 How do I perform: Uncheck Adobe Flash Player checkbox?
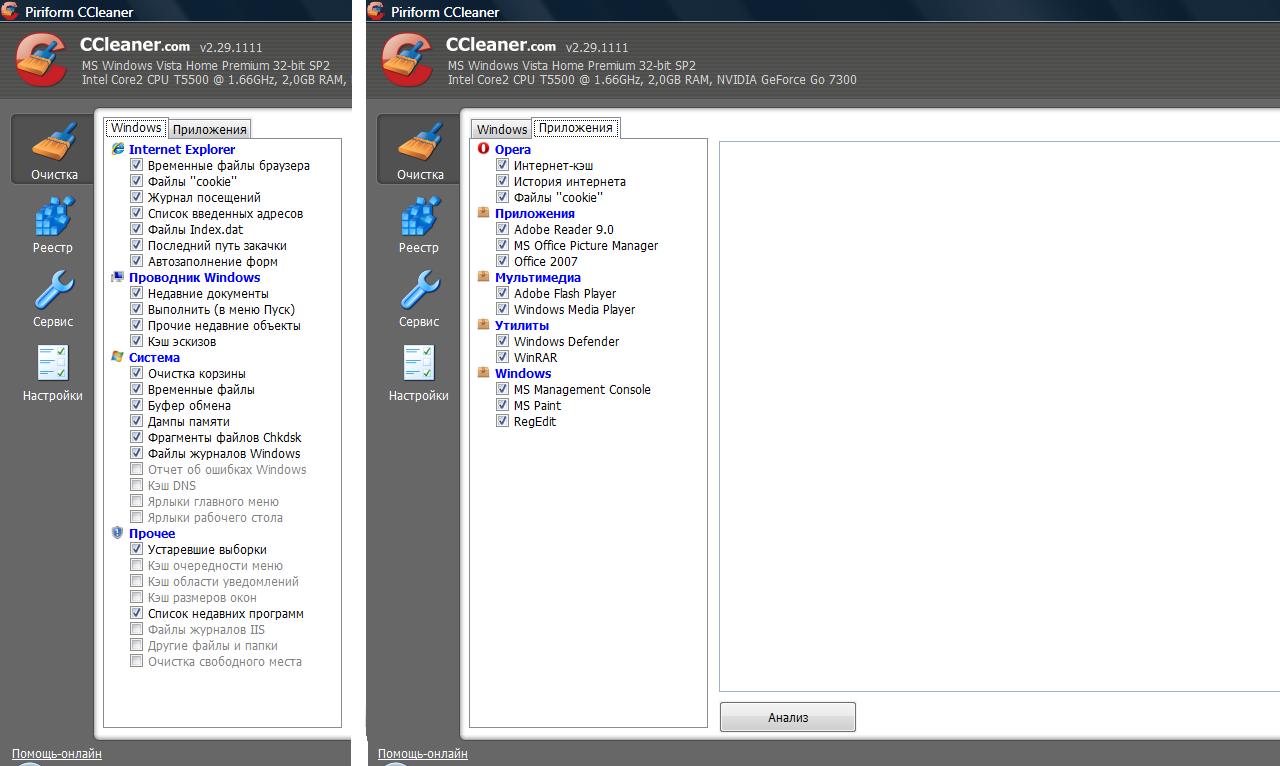pos(503,293)
